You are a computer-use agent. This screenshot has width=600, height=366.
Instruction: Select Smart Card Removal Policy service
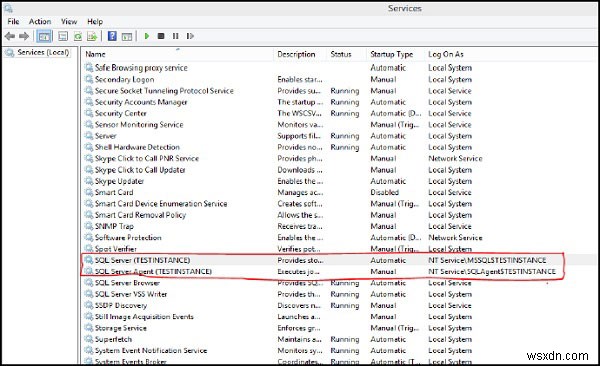coord(140,215)
